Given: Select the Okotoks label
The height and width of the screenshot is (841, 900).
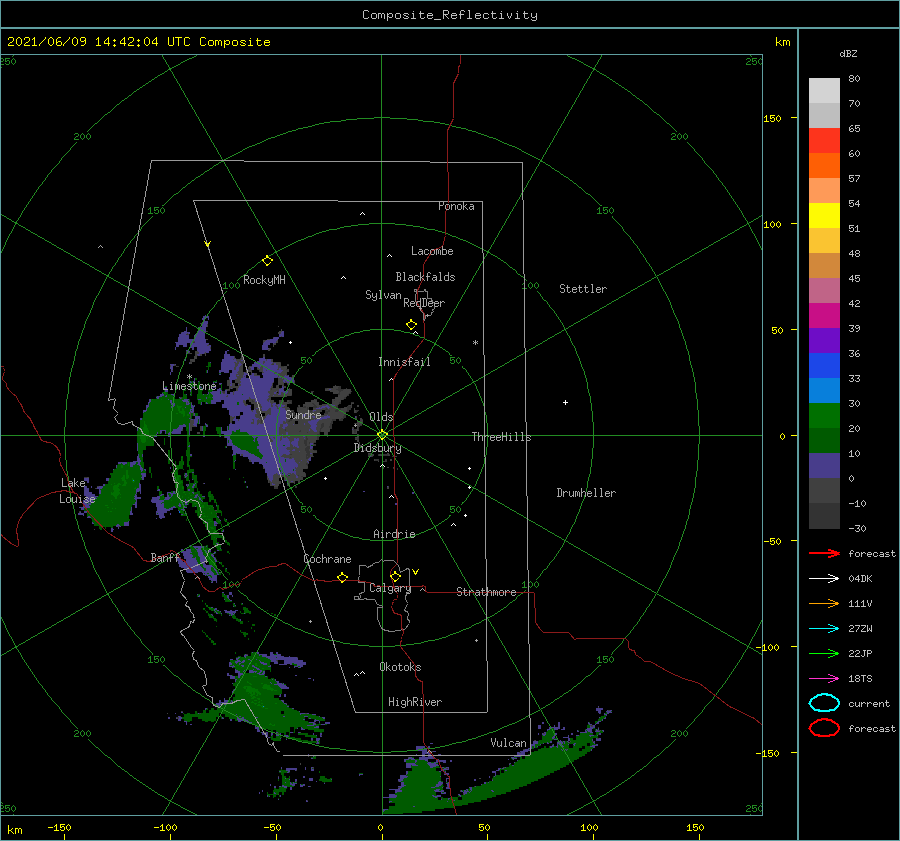Looking at the screenshot, I should [400, 667].
